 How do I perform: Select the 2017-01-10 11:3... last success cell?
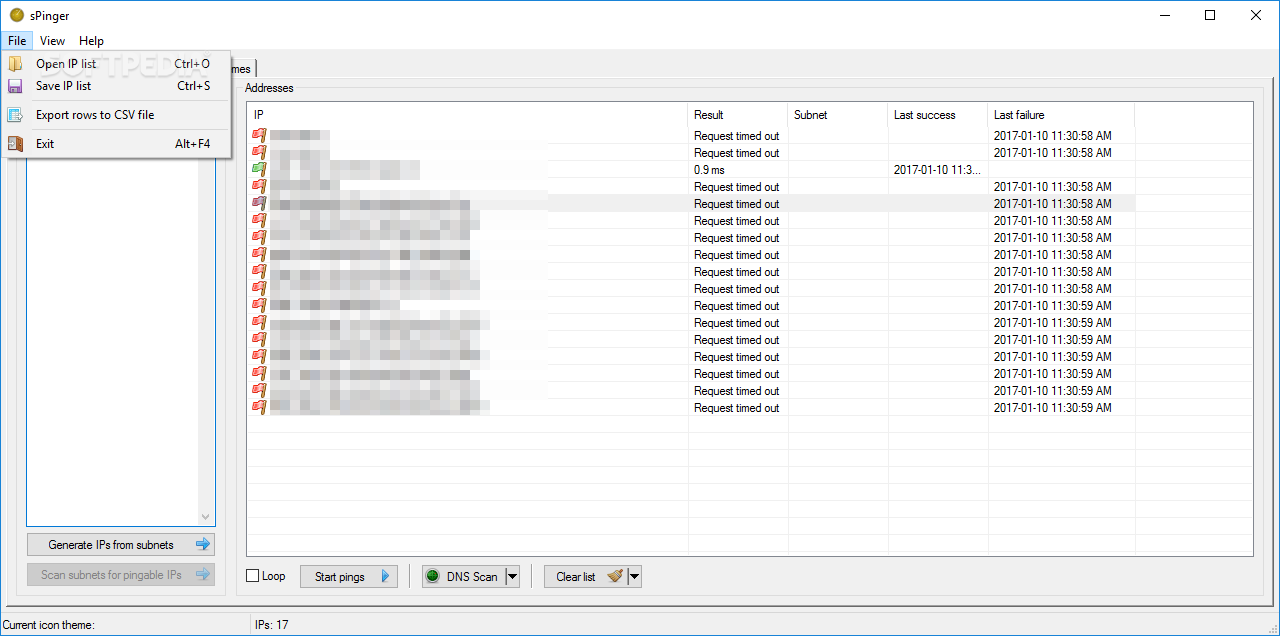click(938, 170)
